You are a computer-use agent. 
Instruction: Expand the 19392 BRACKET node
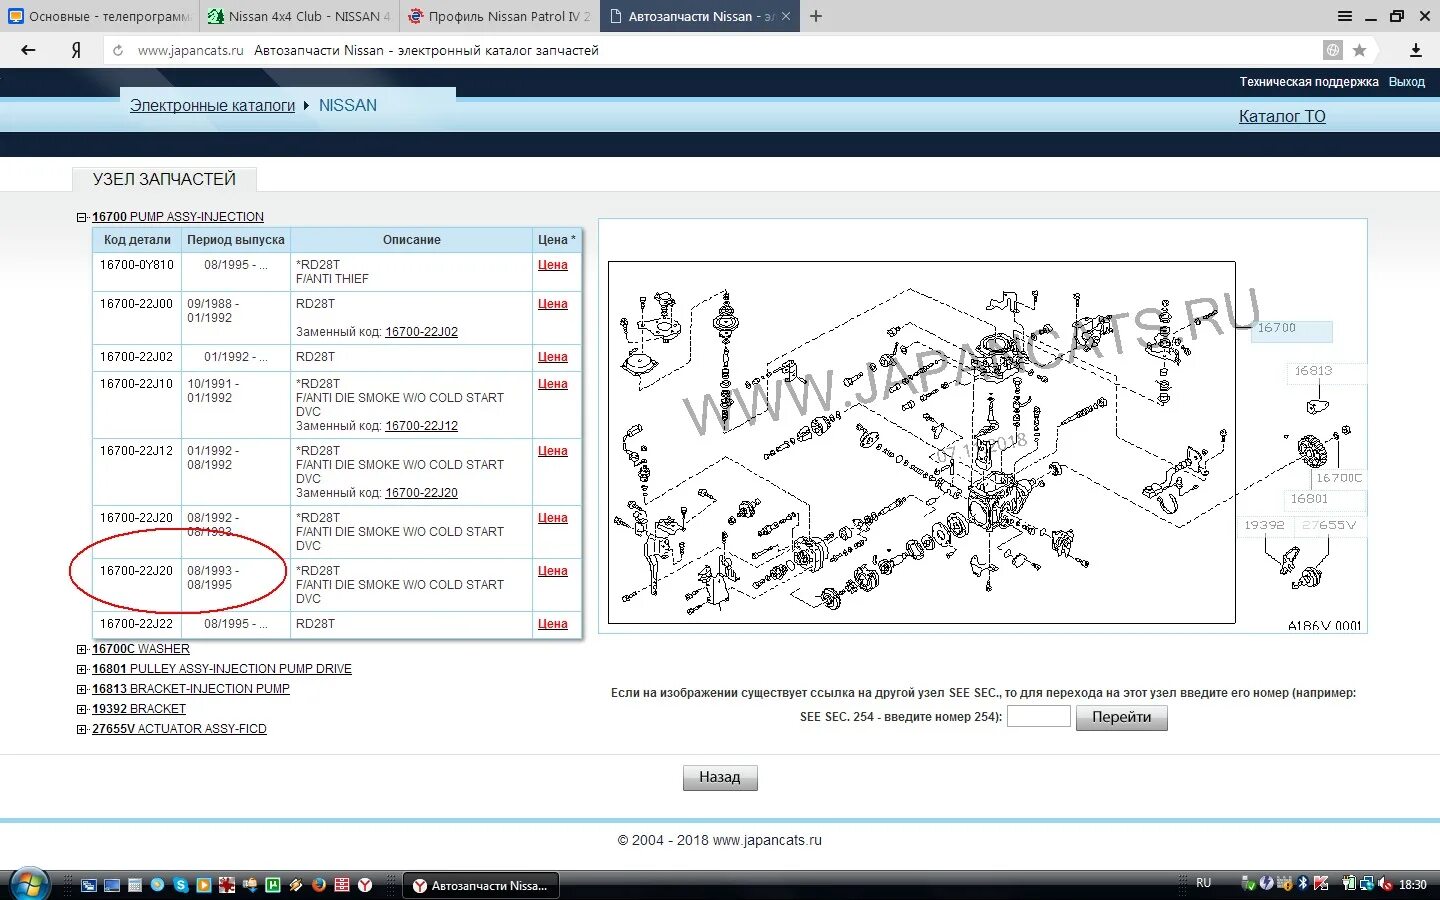coord(82,709)
